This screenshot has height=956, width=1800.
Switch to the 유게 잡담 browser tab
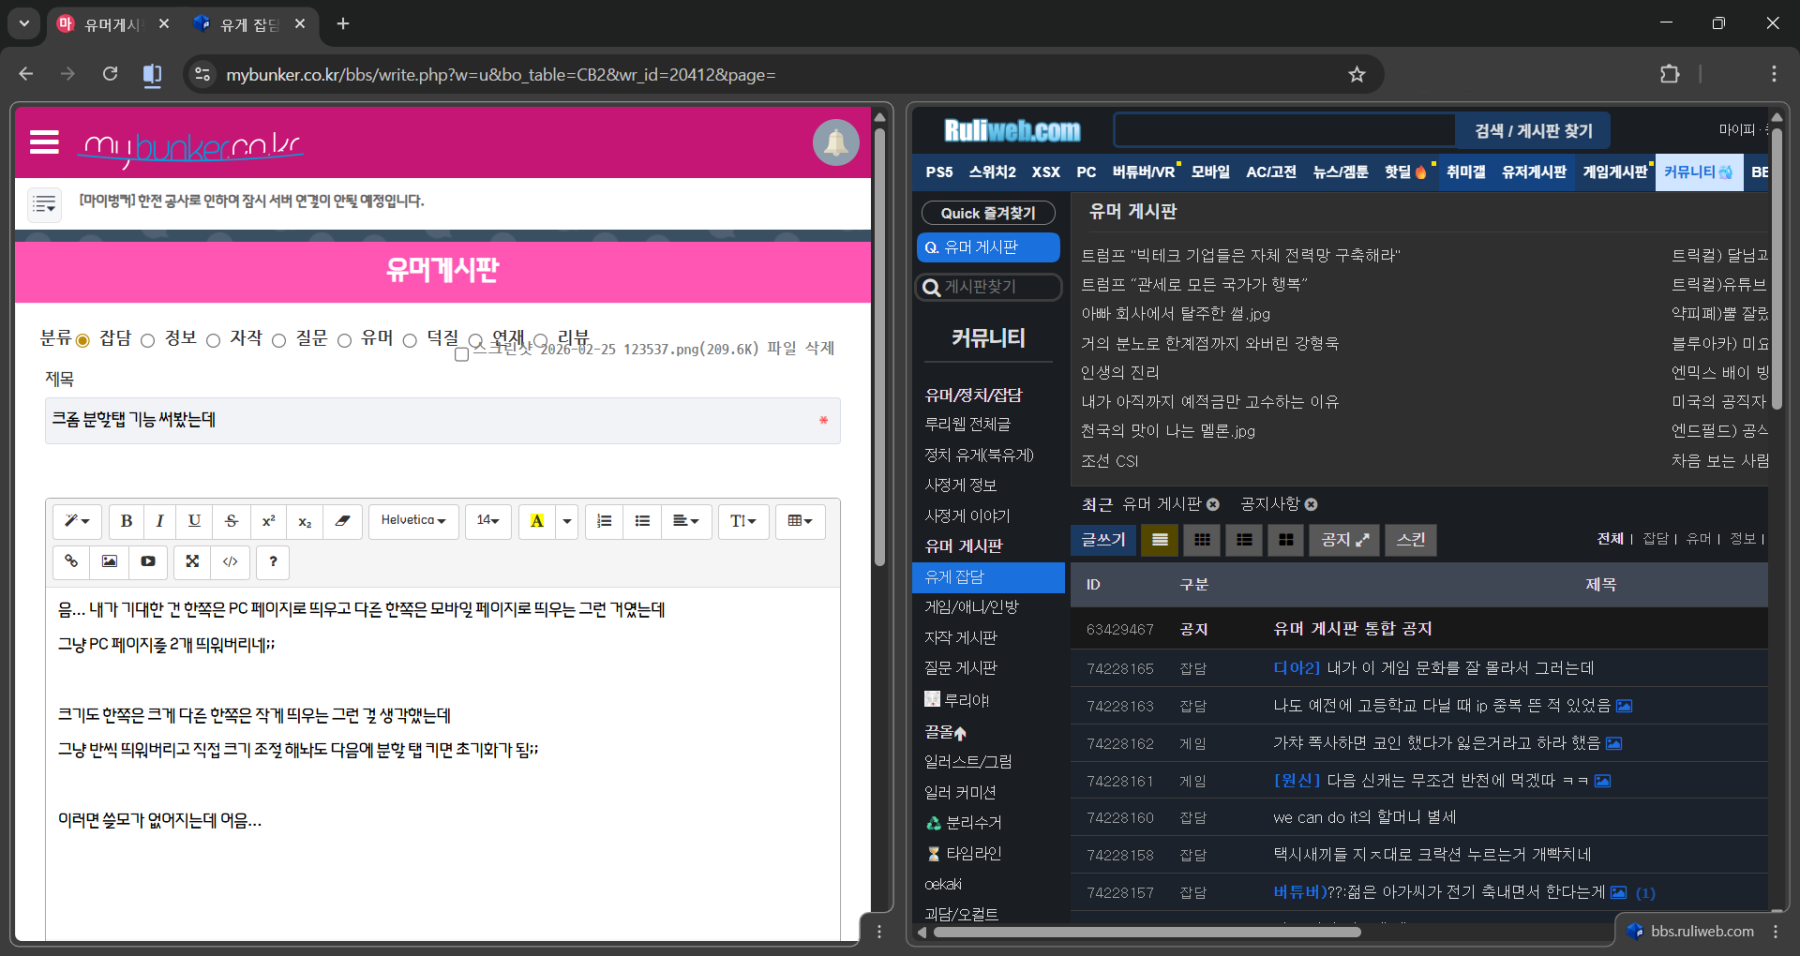[250, 24]
